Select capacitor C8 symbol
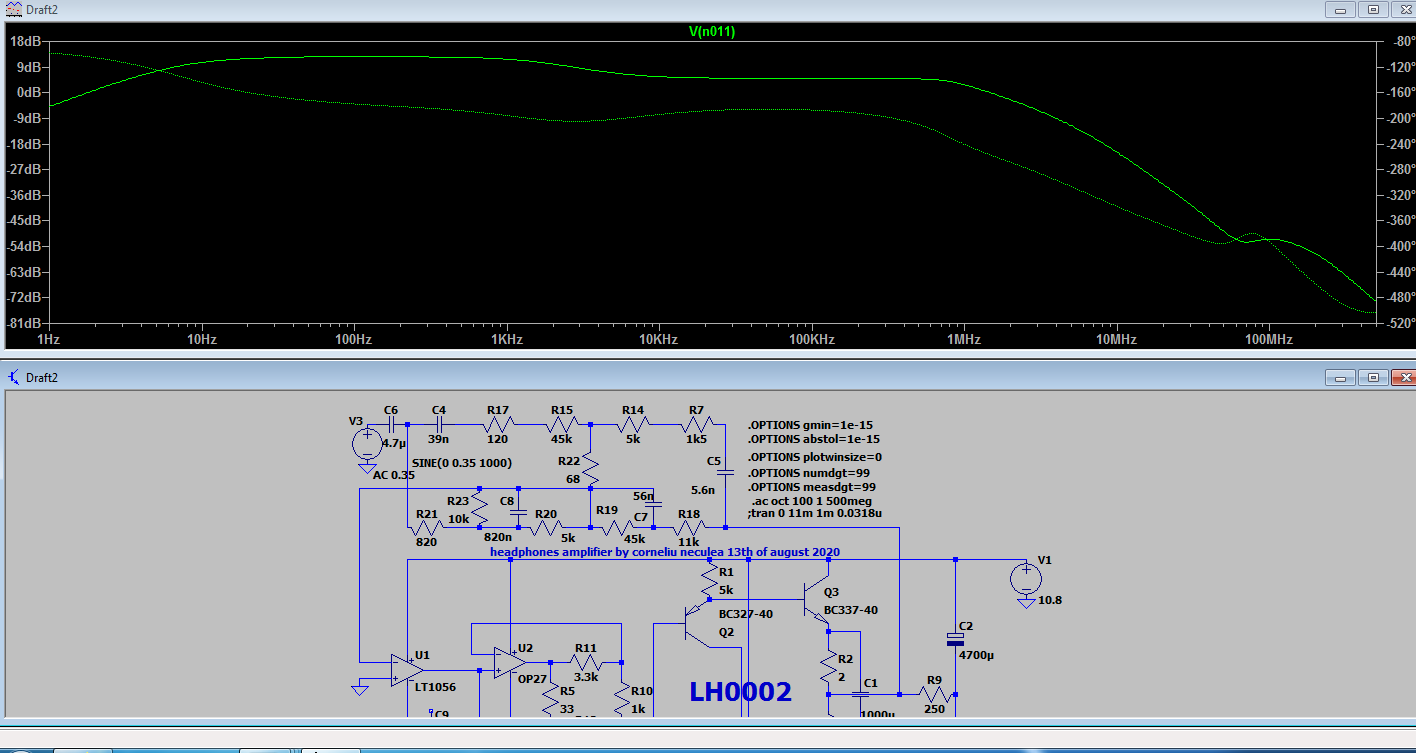This screenshot has width=1416, height=753. (519, 512)
